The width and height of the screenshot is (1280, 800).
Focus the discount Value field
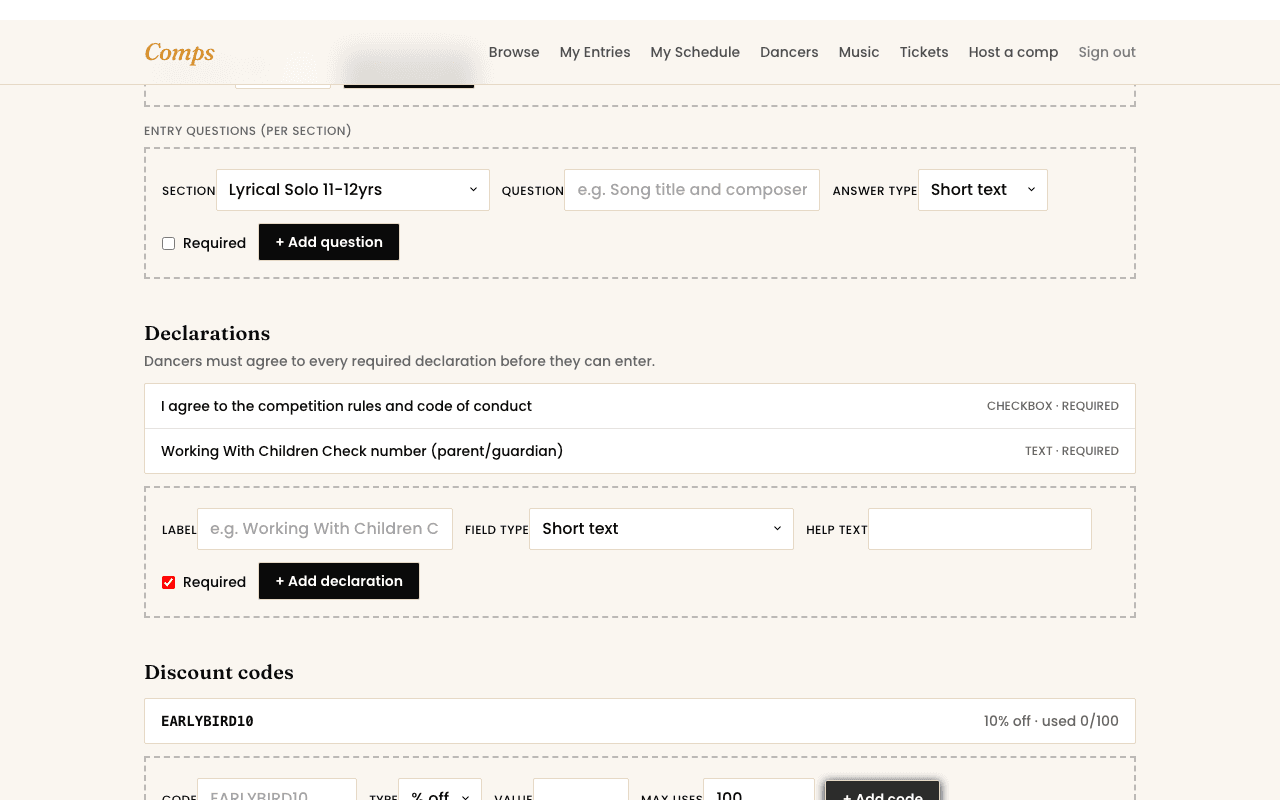tap(581, 789)
